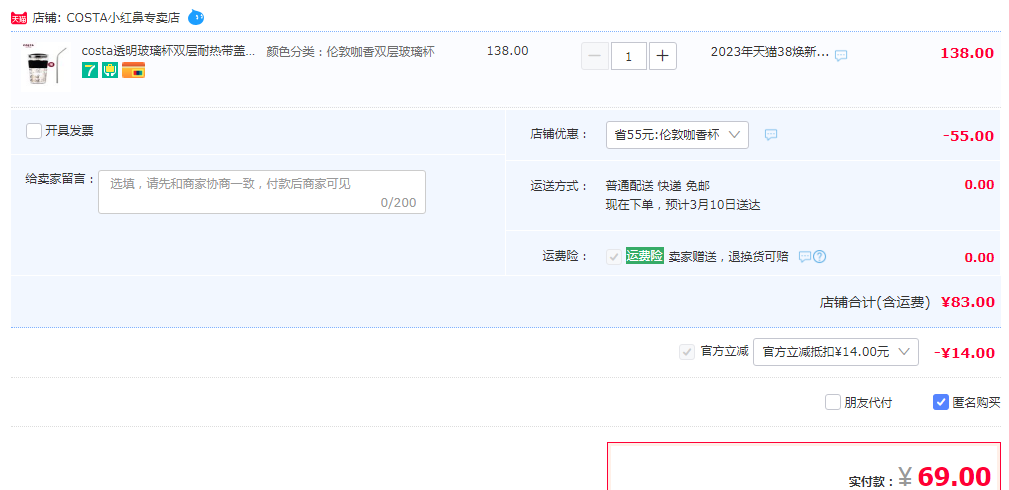1009x490 pixels.
Task: Click the 颜色分类：伦敦咖香双层玻璃杯 text
Action: (x=351, y=52)
